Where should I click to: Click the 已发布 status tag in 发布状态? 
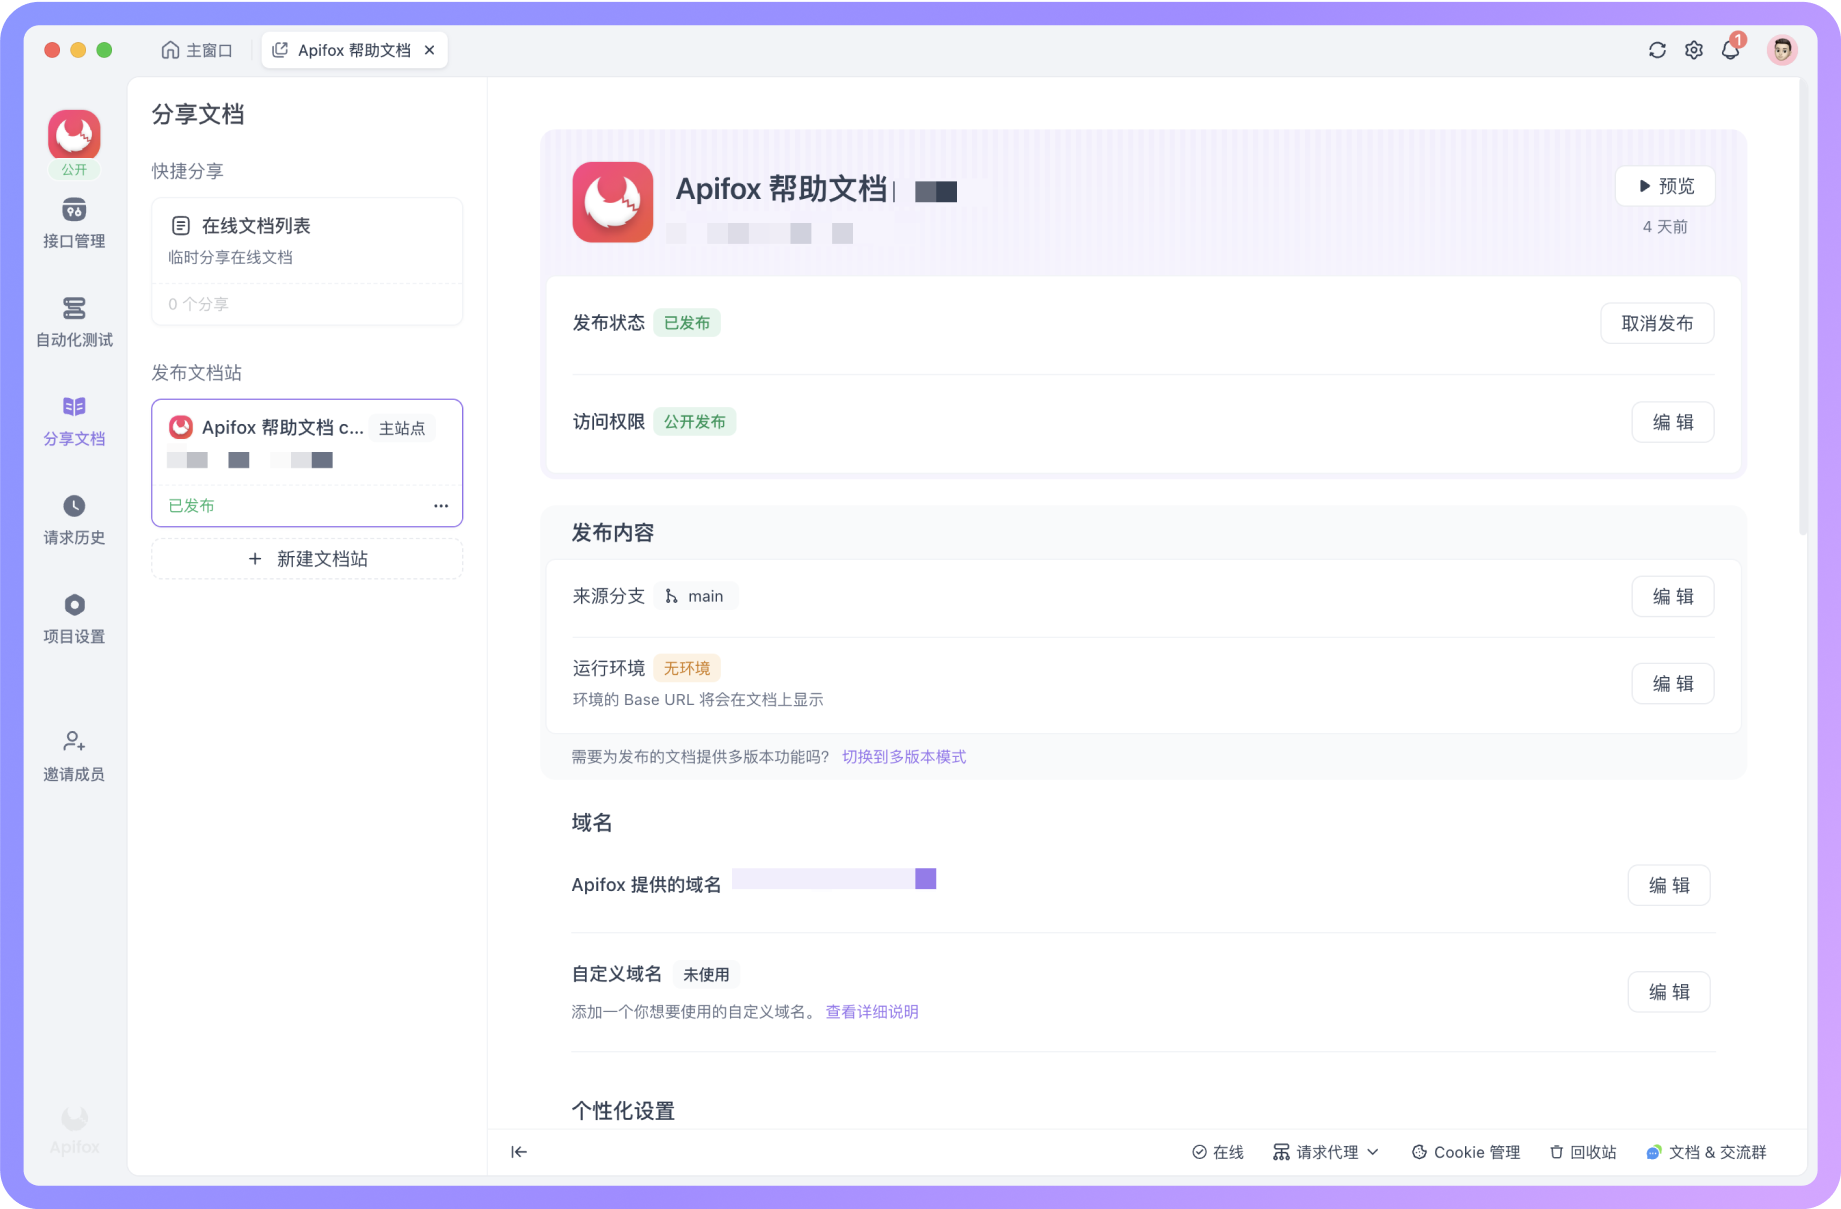pyautogui.click(x=687, y=323)
